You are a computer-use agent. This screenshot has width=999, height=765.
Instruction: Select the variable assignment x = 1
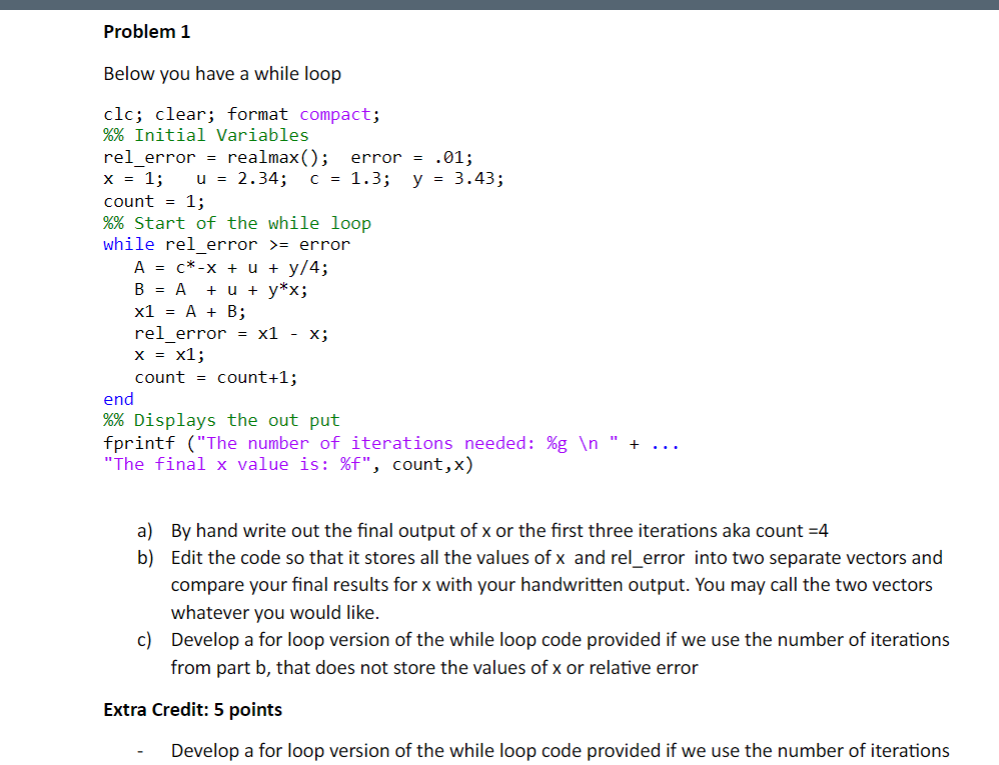pyautogui.click(x=125, y=178)
